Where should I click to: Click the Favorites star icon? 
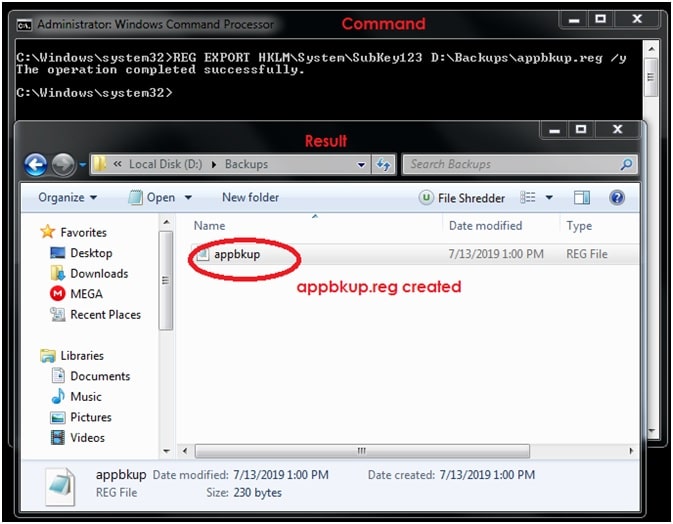pos(47,232)
